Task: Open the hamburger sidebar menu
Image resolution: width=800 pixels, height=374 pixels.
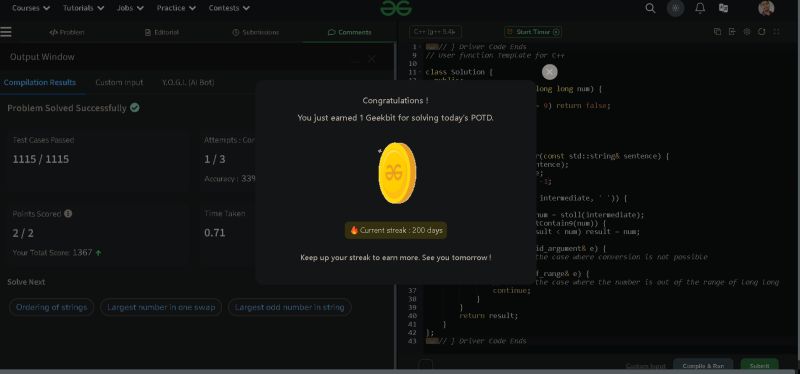Action: click(6, 32)
